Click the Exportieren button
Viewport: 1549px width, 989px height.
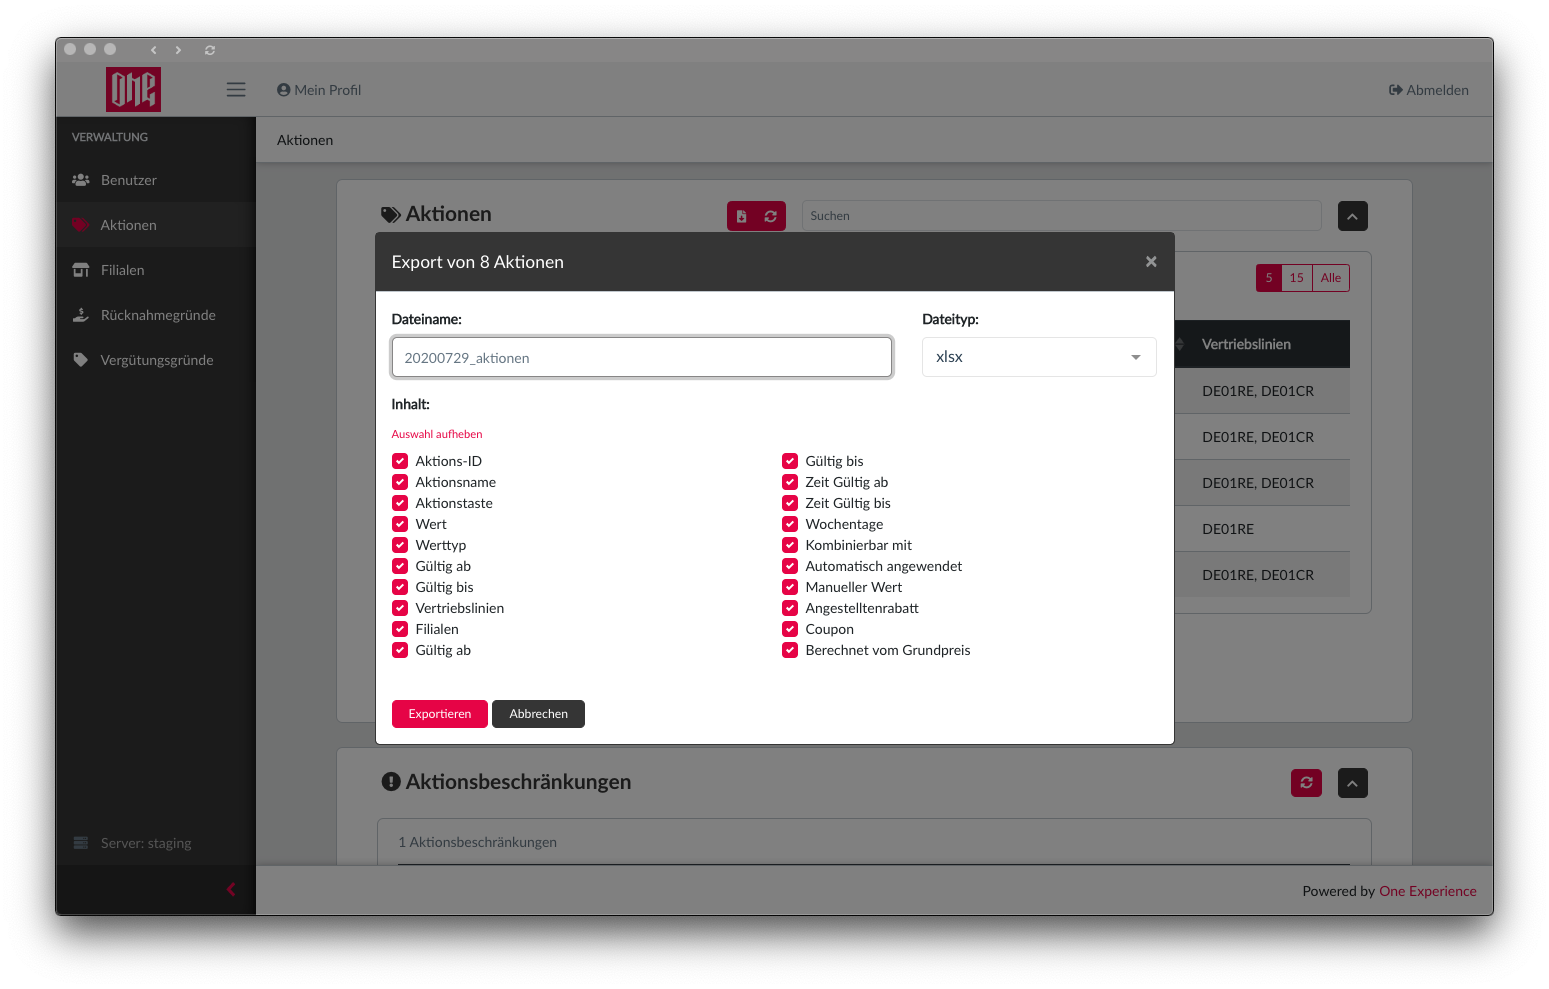point(440,714)
